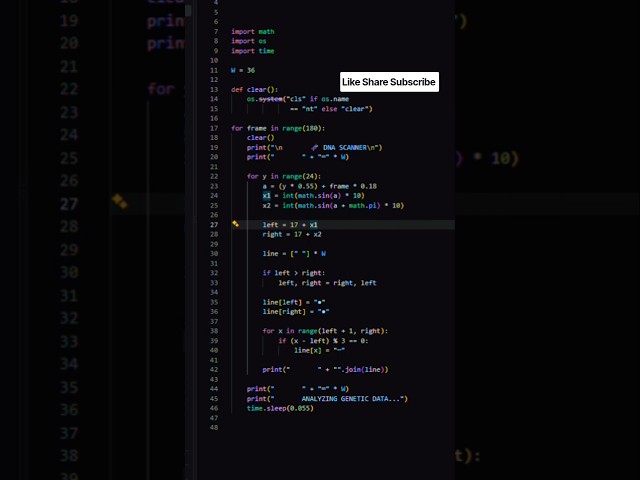640x480 pixels.
Task: Click the background editor's scrollbar thumb
Action: pos(188,10)
